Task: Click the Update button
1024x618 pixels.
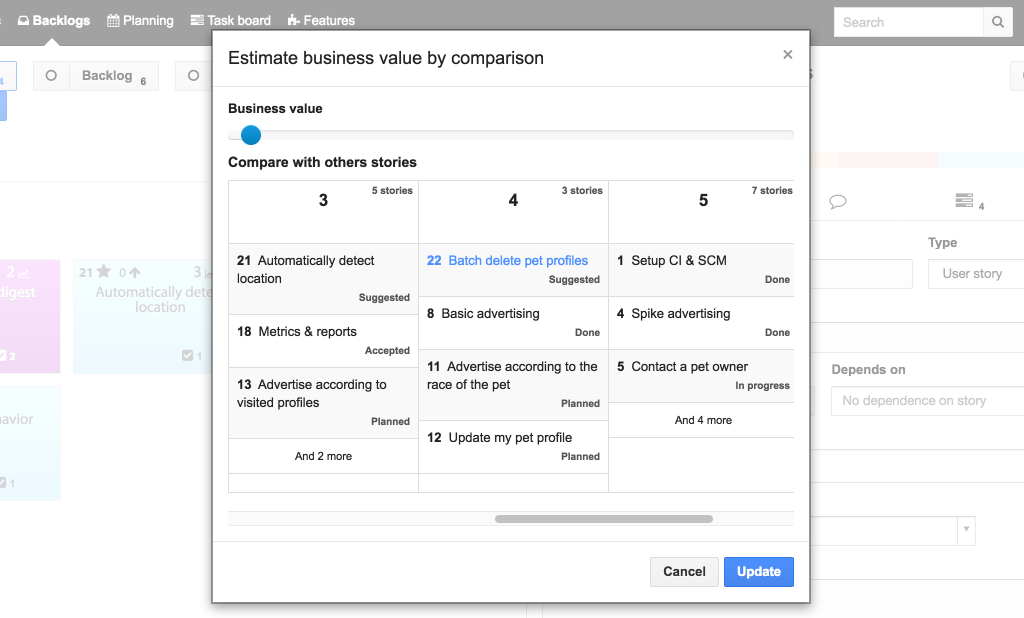Action: point(758,572)
